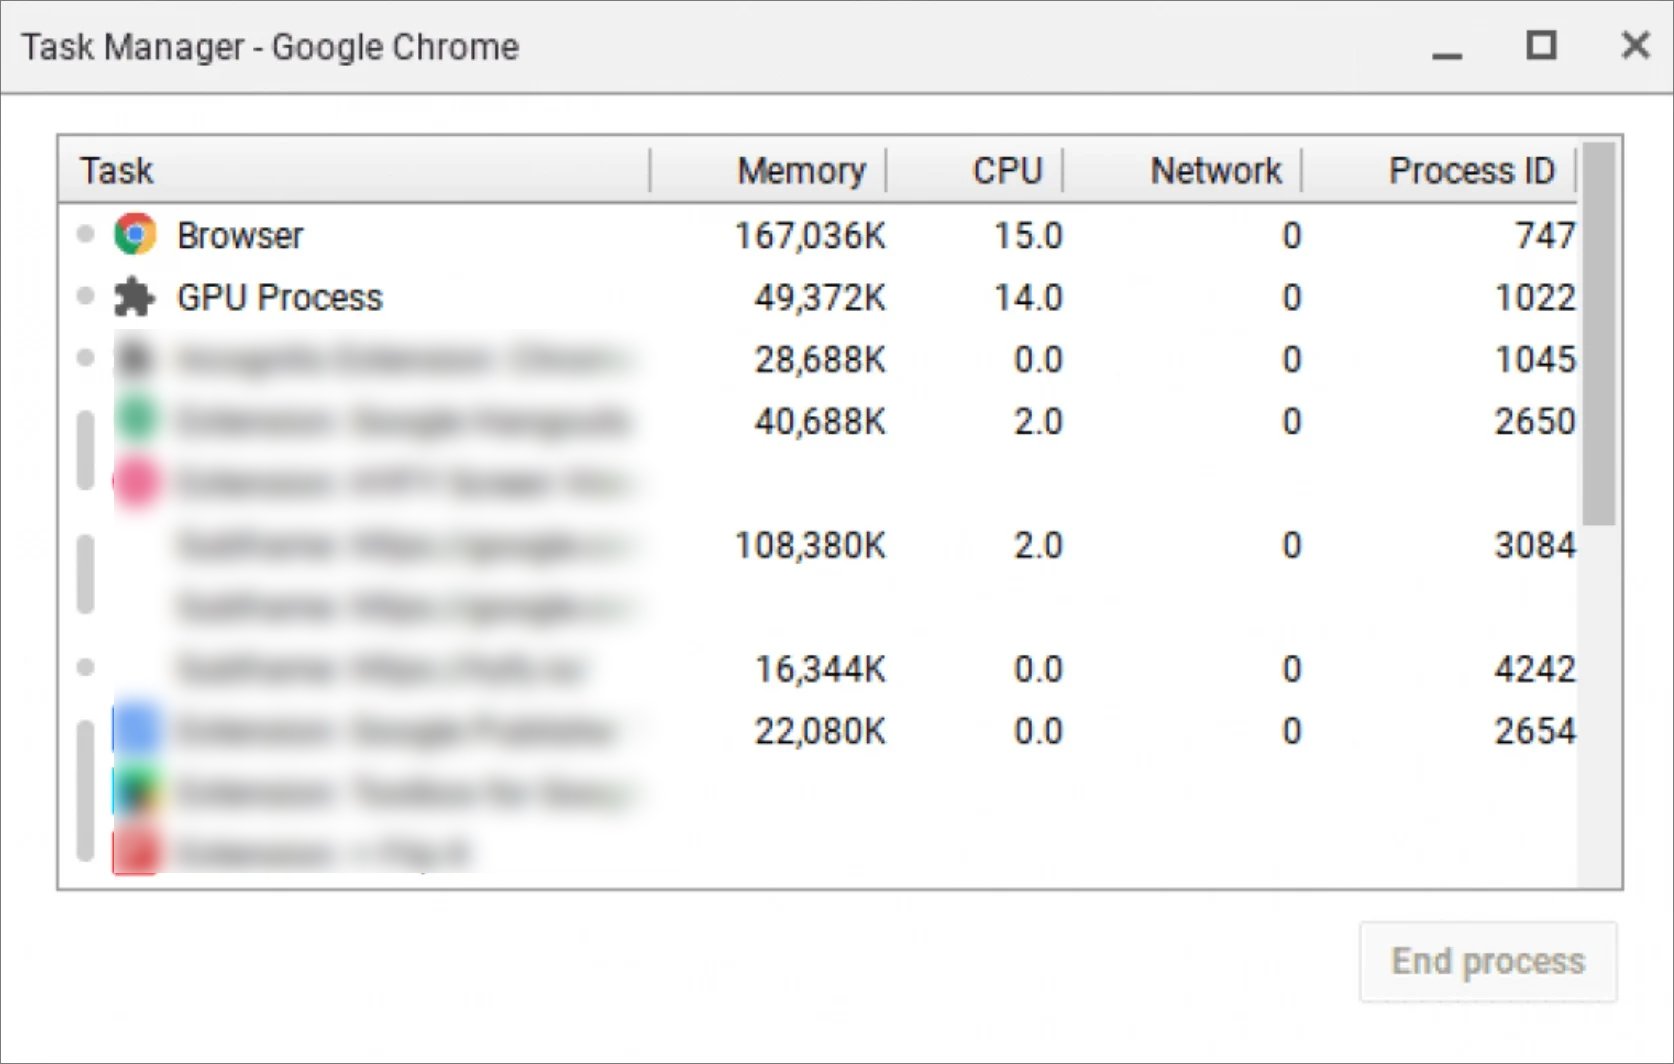Sort by the Memory column header
This screenshot has width=1674, height=1064.
pos(768,170)
